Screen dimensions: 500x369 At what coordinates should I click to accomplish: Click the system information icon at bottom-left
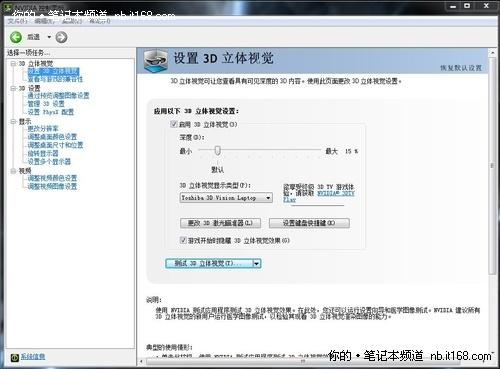(15, 357)
